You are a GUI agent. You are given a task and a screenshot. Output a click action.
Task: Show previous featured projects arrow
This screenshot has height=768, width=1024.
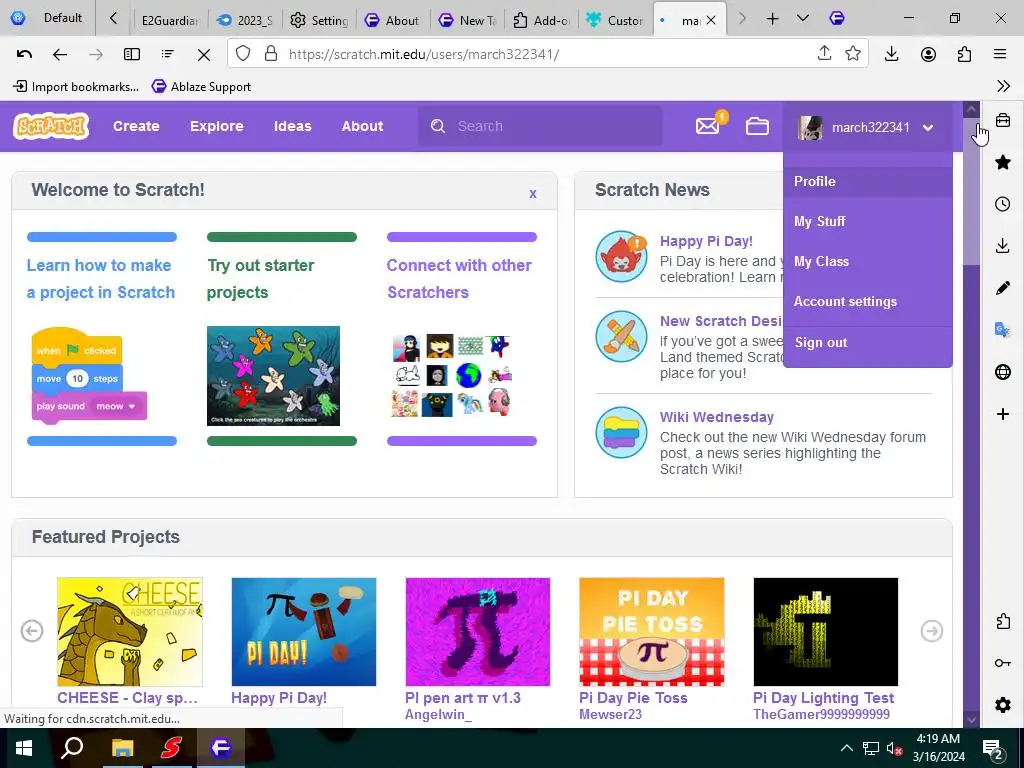click(32, 631)
